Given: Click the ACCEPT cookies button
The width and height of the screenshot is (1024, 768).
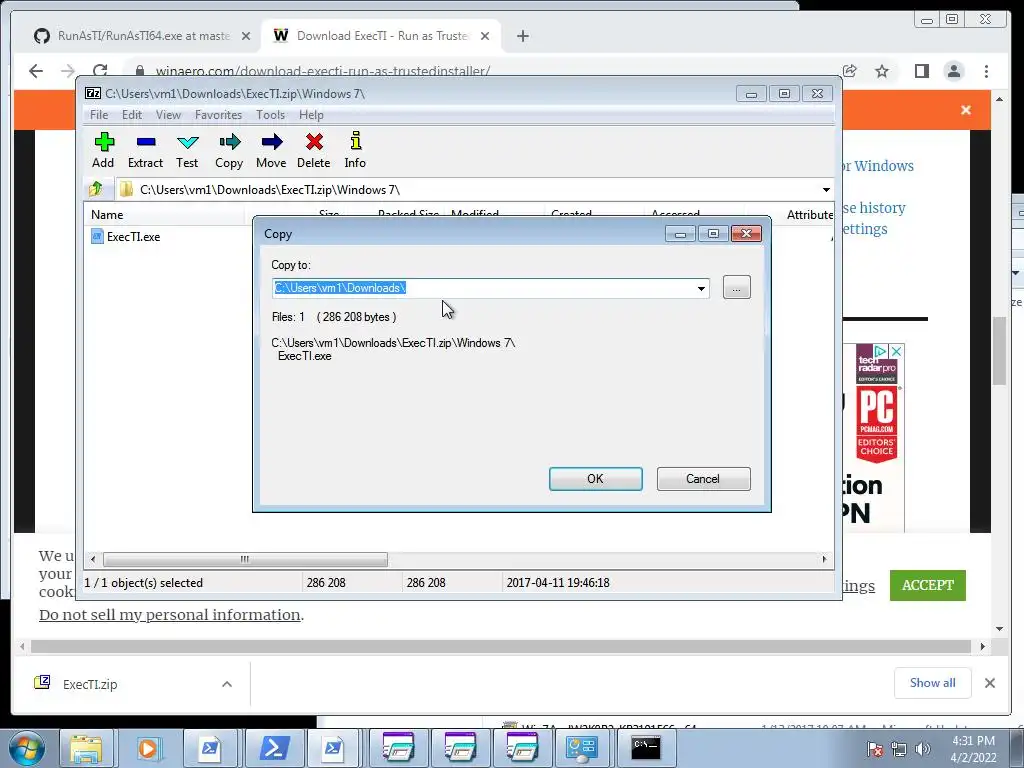Looking at the screenshot, I should (927, 585).
